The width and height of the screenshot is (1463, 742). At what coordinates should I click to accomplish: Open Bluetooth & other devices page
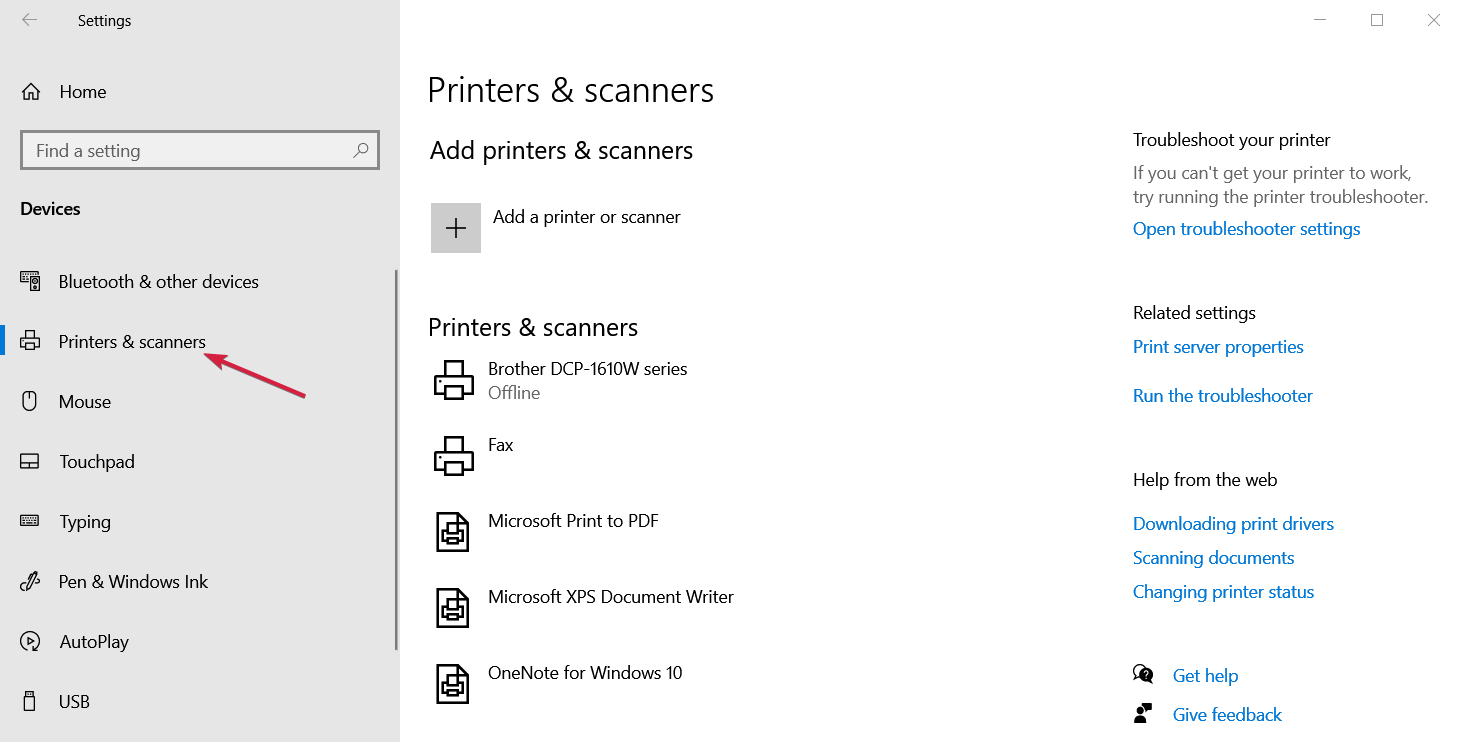[158, 282]
